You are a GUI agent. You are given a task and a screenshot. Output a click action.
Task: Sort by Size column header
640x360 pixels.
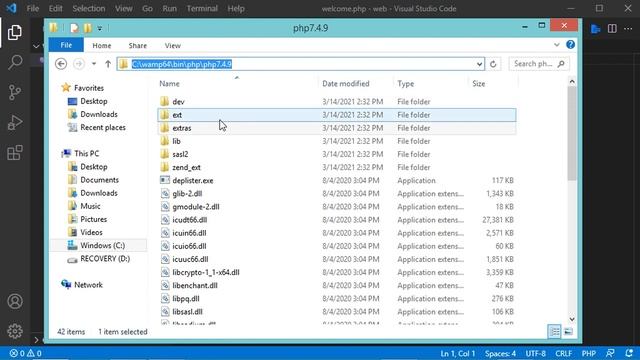[x=479, y=84]
